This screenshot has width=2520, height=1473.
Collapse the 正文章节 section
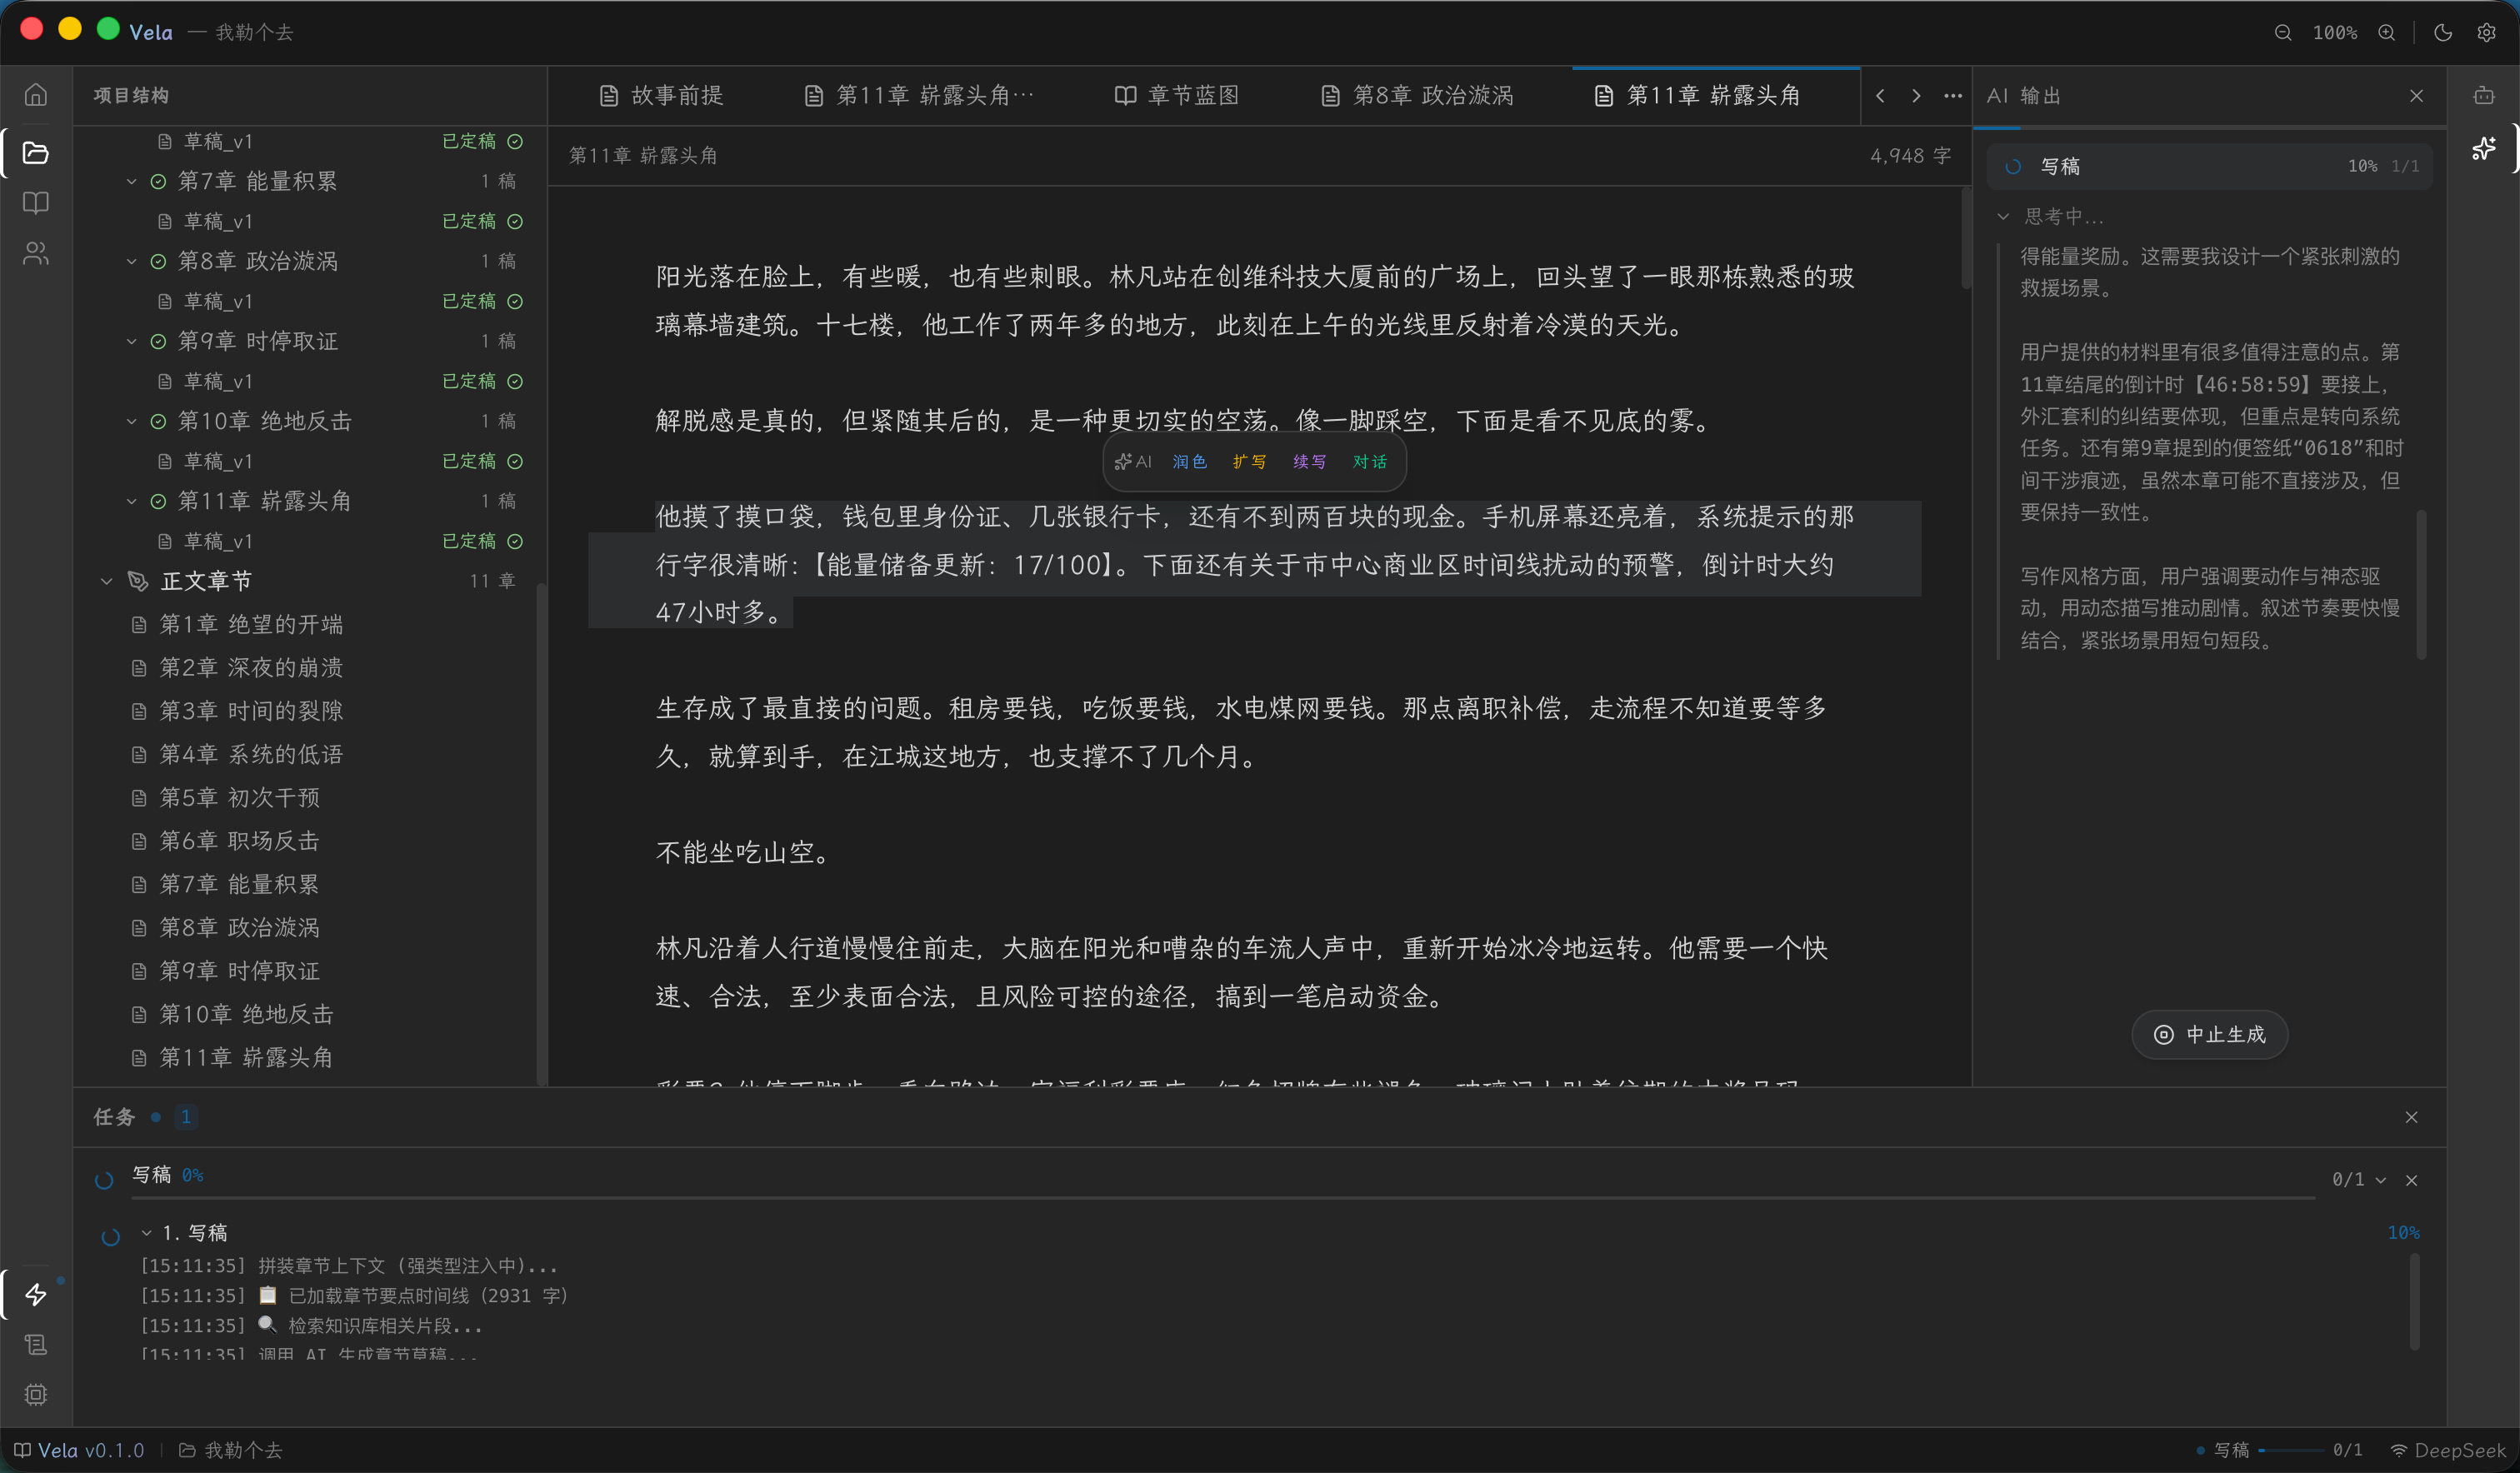click(x=107, y=580)
